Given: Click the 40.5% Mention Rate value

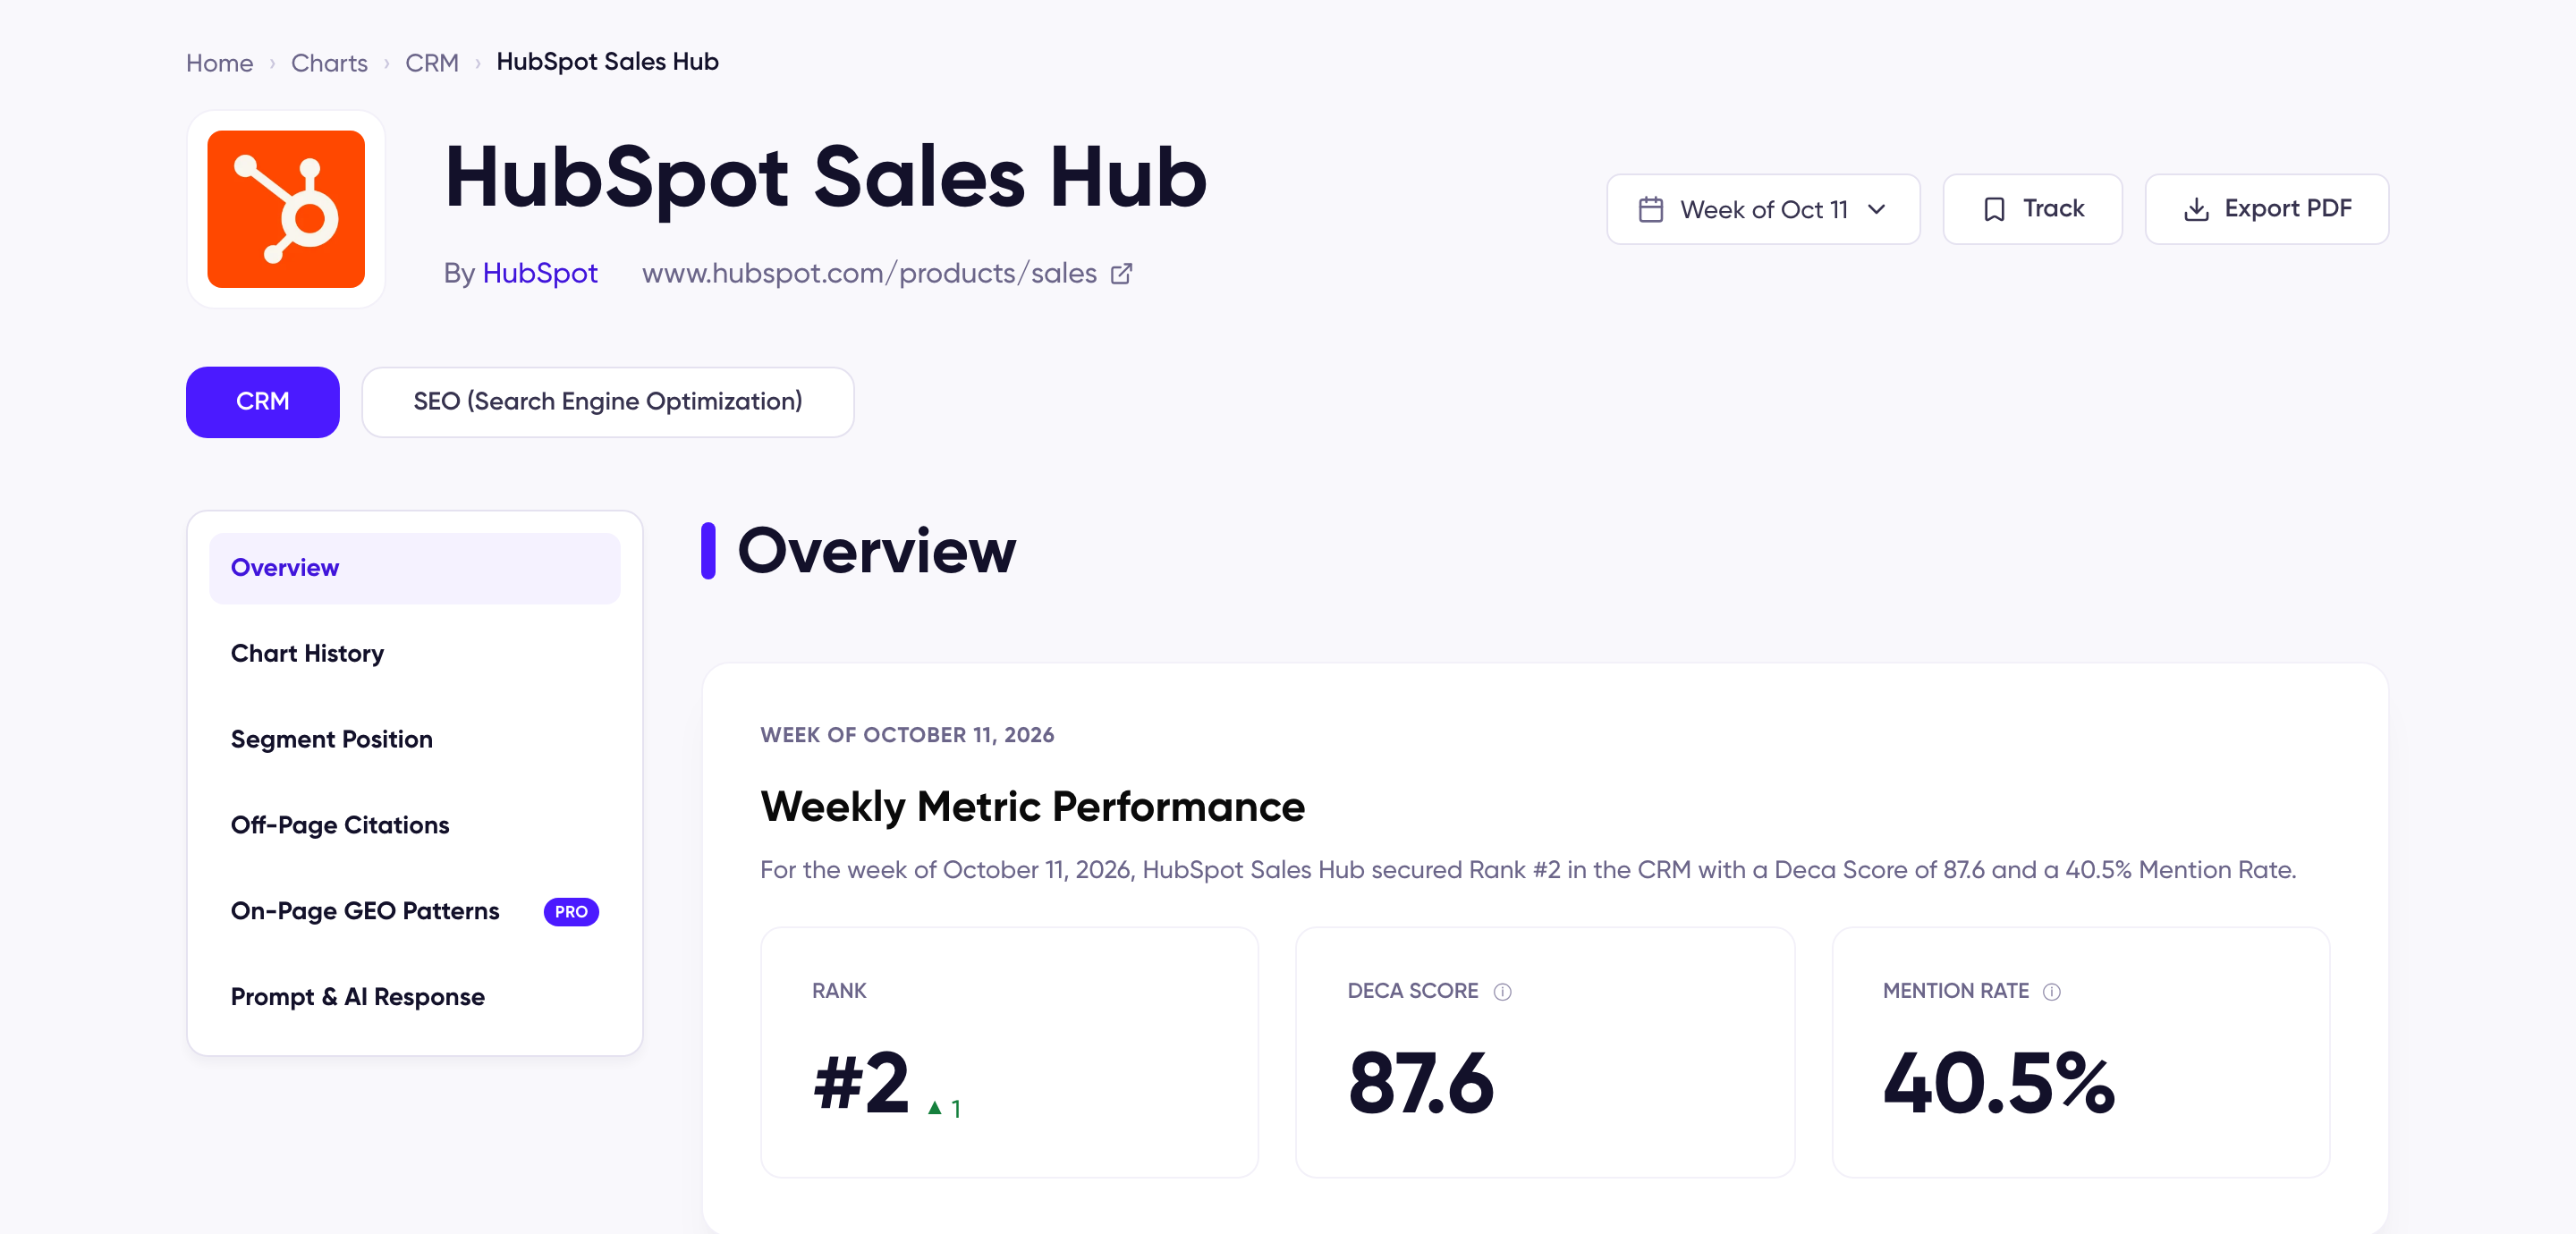Looking at the screenshot, I should click(1999, 1083).
